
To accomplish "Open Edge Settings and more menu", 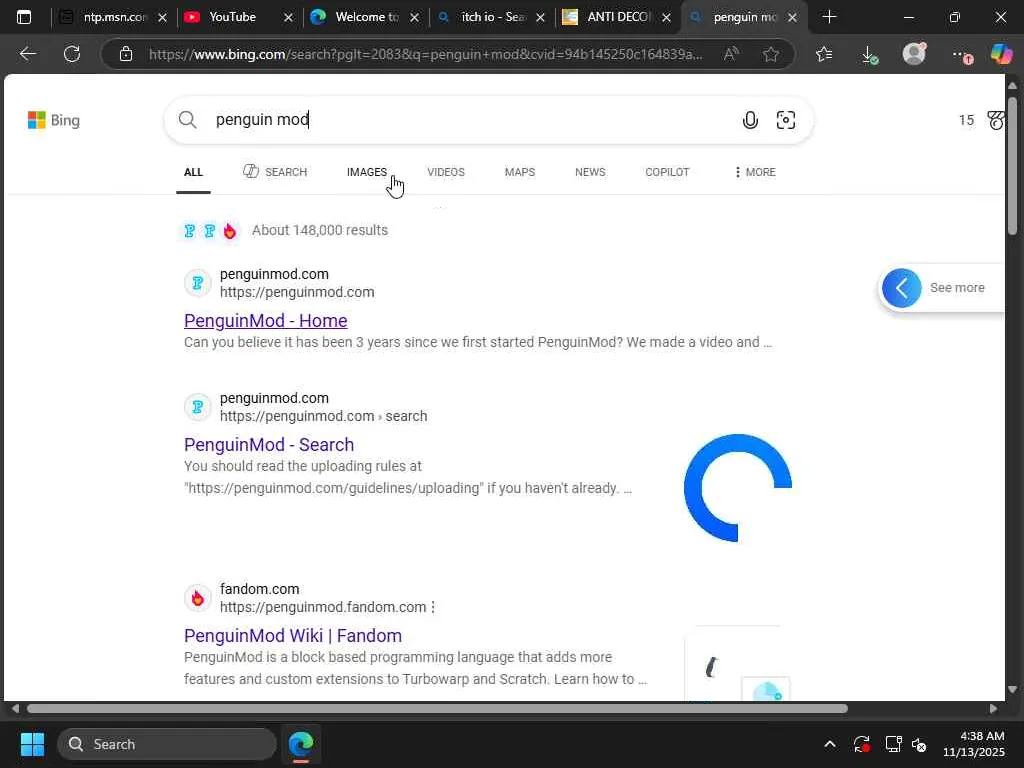I will (x=961, y=55).
